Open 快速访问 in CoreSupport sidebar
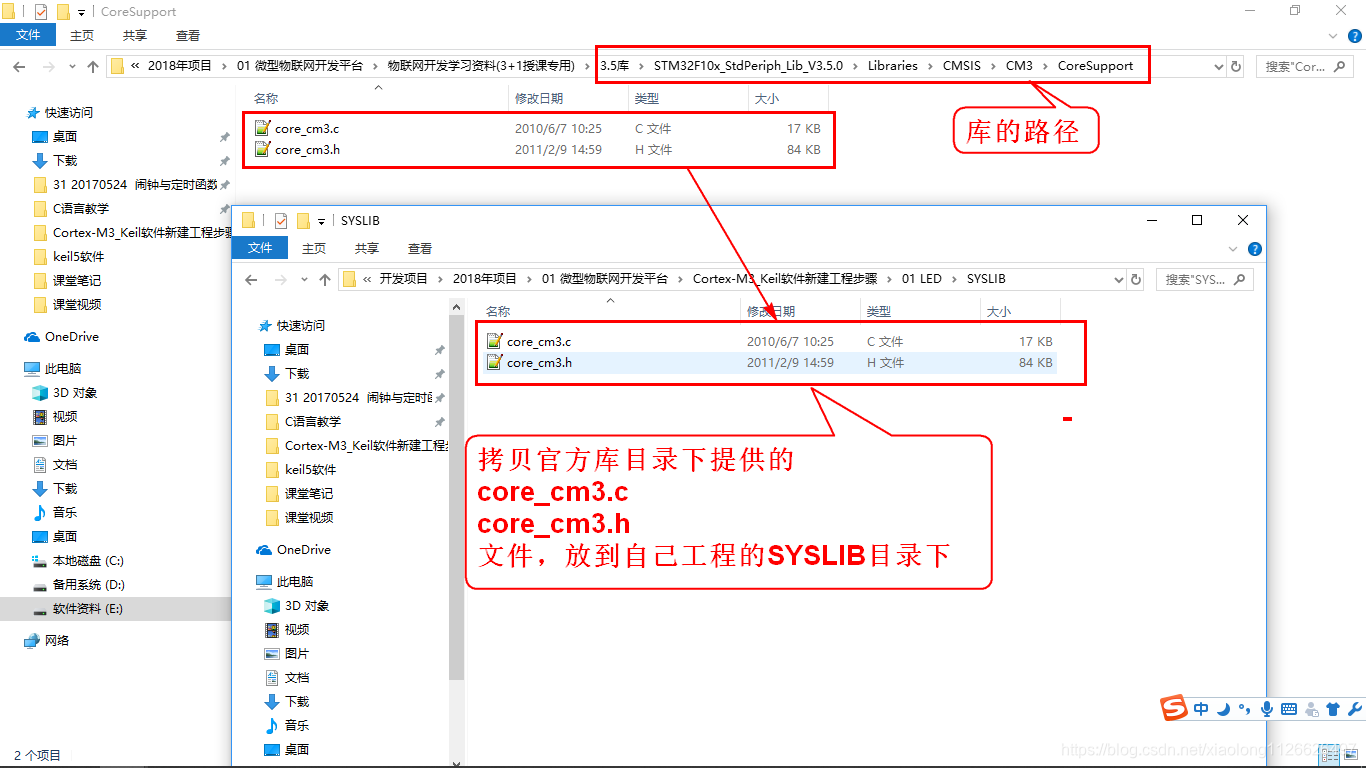The width and height of the screenshot is (1366, 768). point(68,113)
